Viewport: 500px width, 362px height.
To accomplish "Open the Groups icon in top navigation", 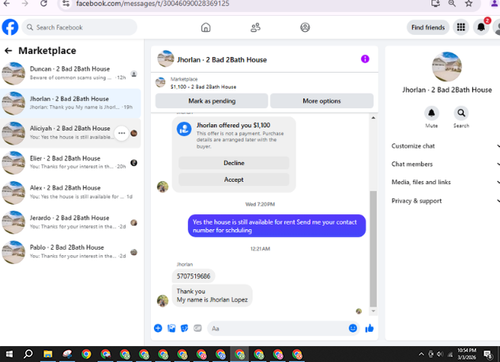I will point(305,27).
